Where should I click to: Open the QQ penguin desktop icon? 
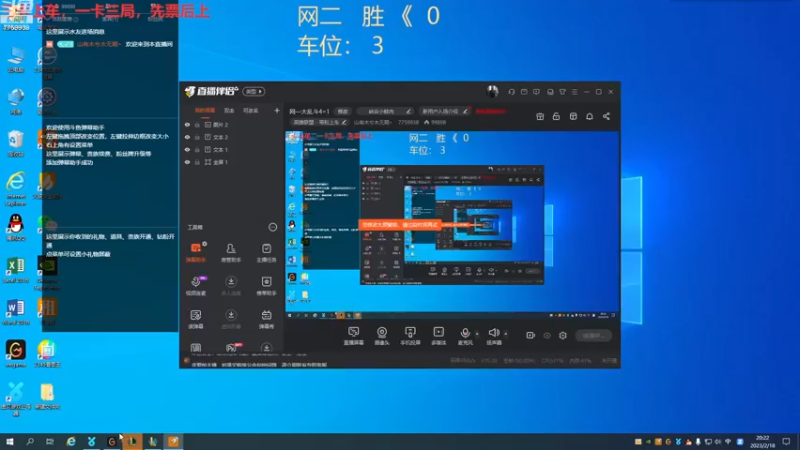(x=16, y=228)
